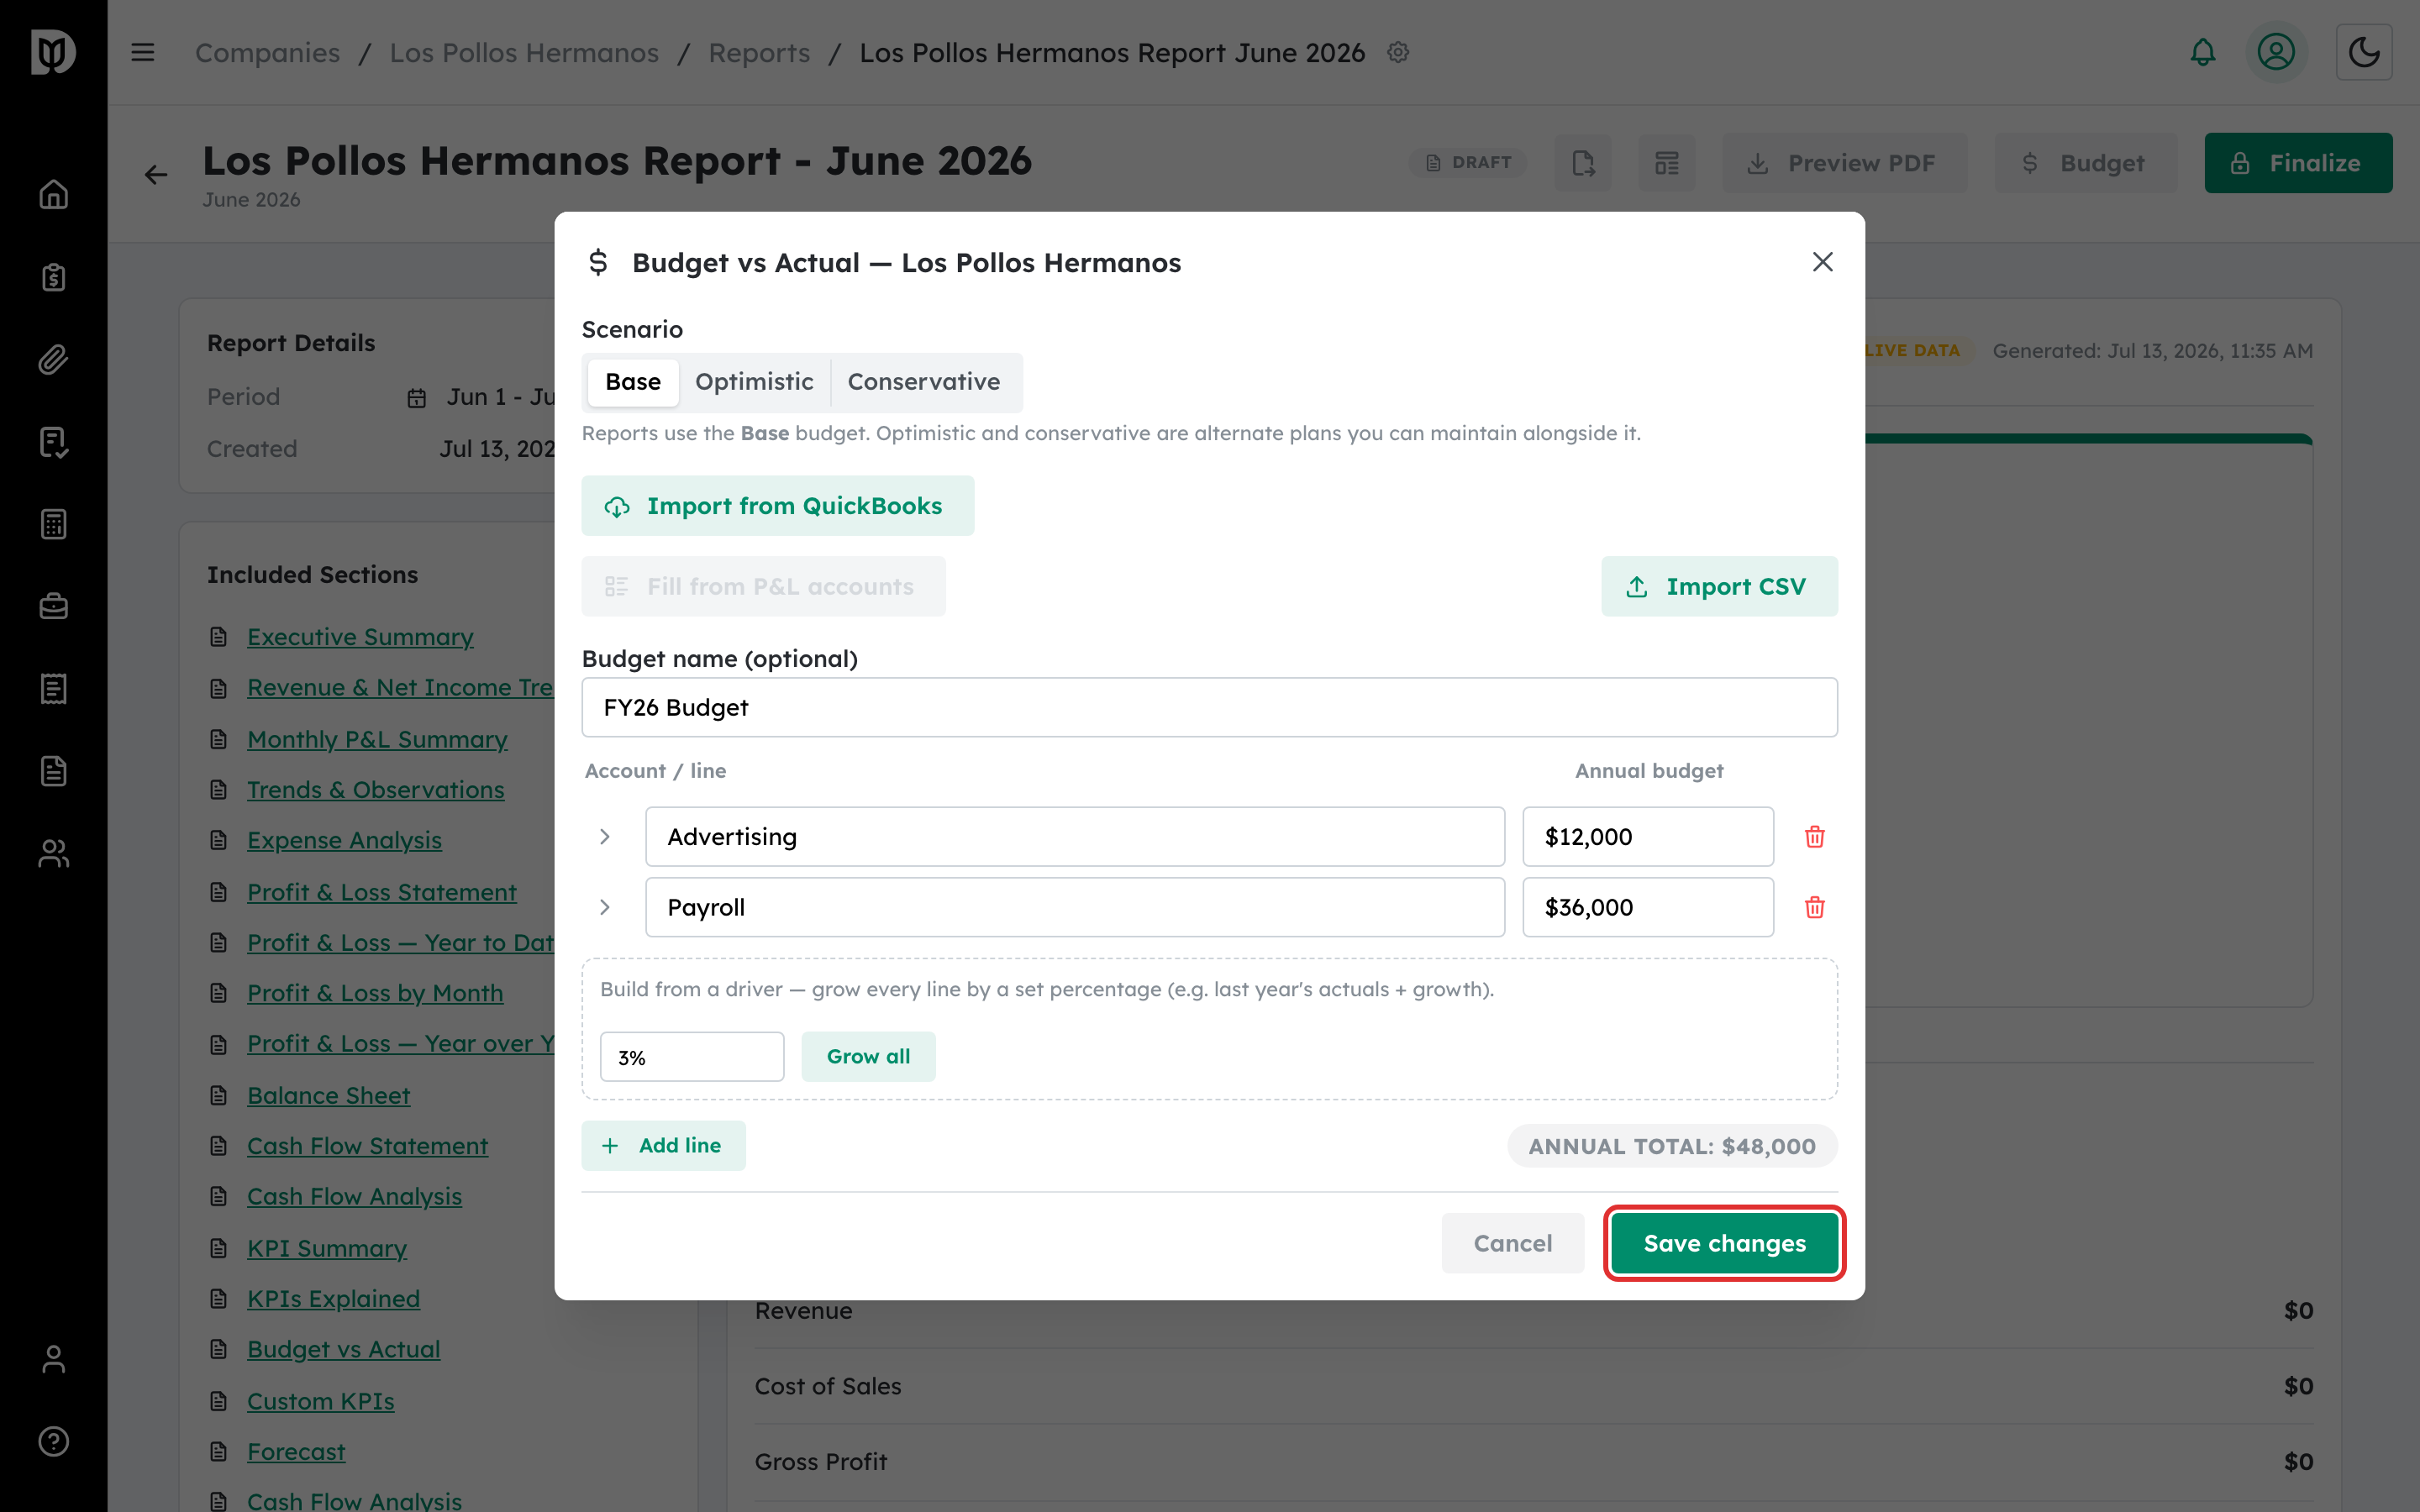Click Import from QuickBooks
This screenshot has width=2420, height=1512.
778,506
